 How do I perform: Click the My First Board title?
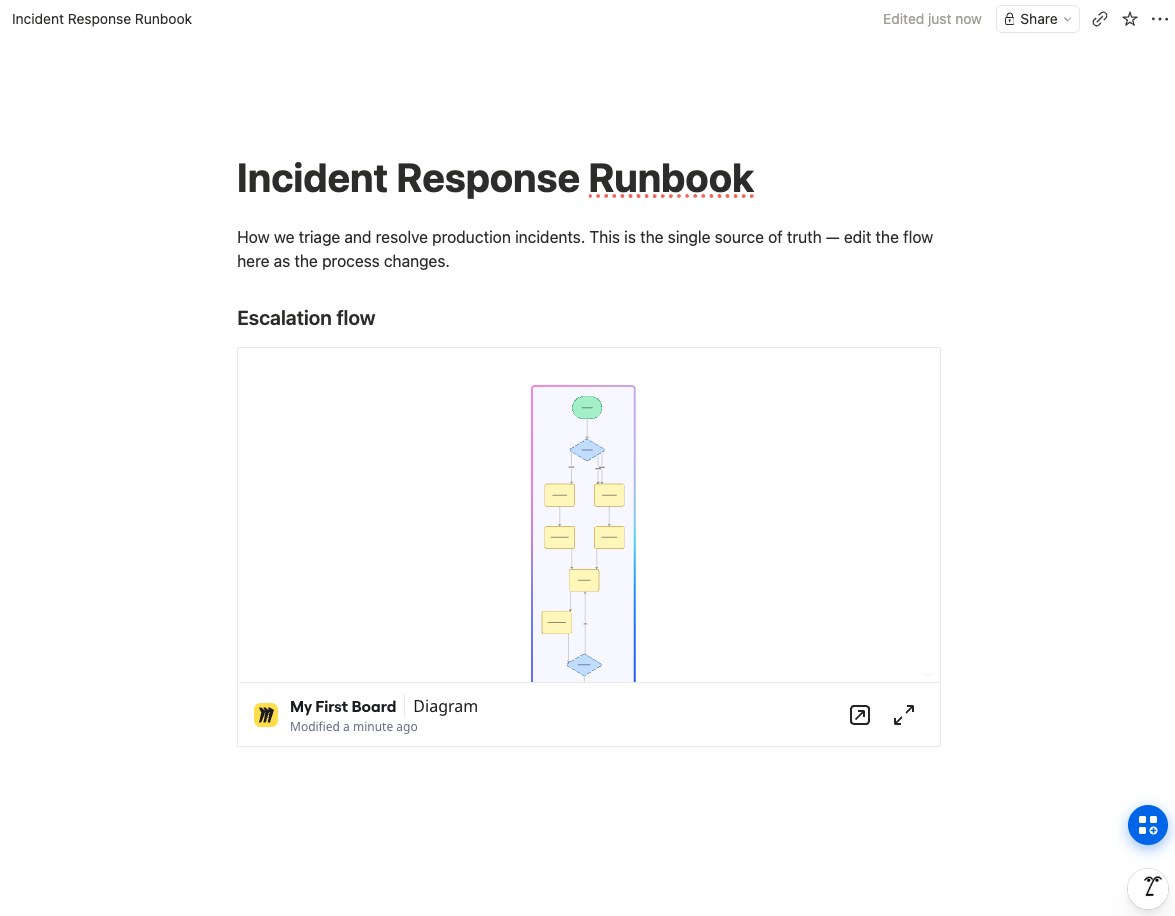[x=342, y=707]
